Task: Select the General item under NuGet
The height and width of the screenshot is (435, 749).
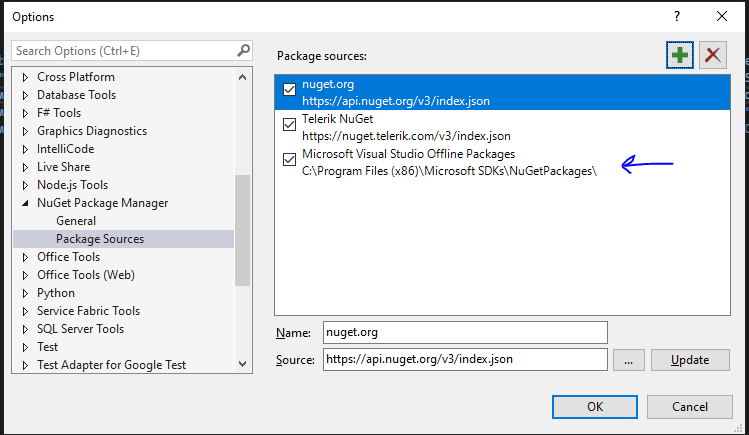Action: 76,221
